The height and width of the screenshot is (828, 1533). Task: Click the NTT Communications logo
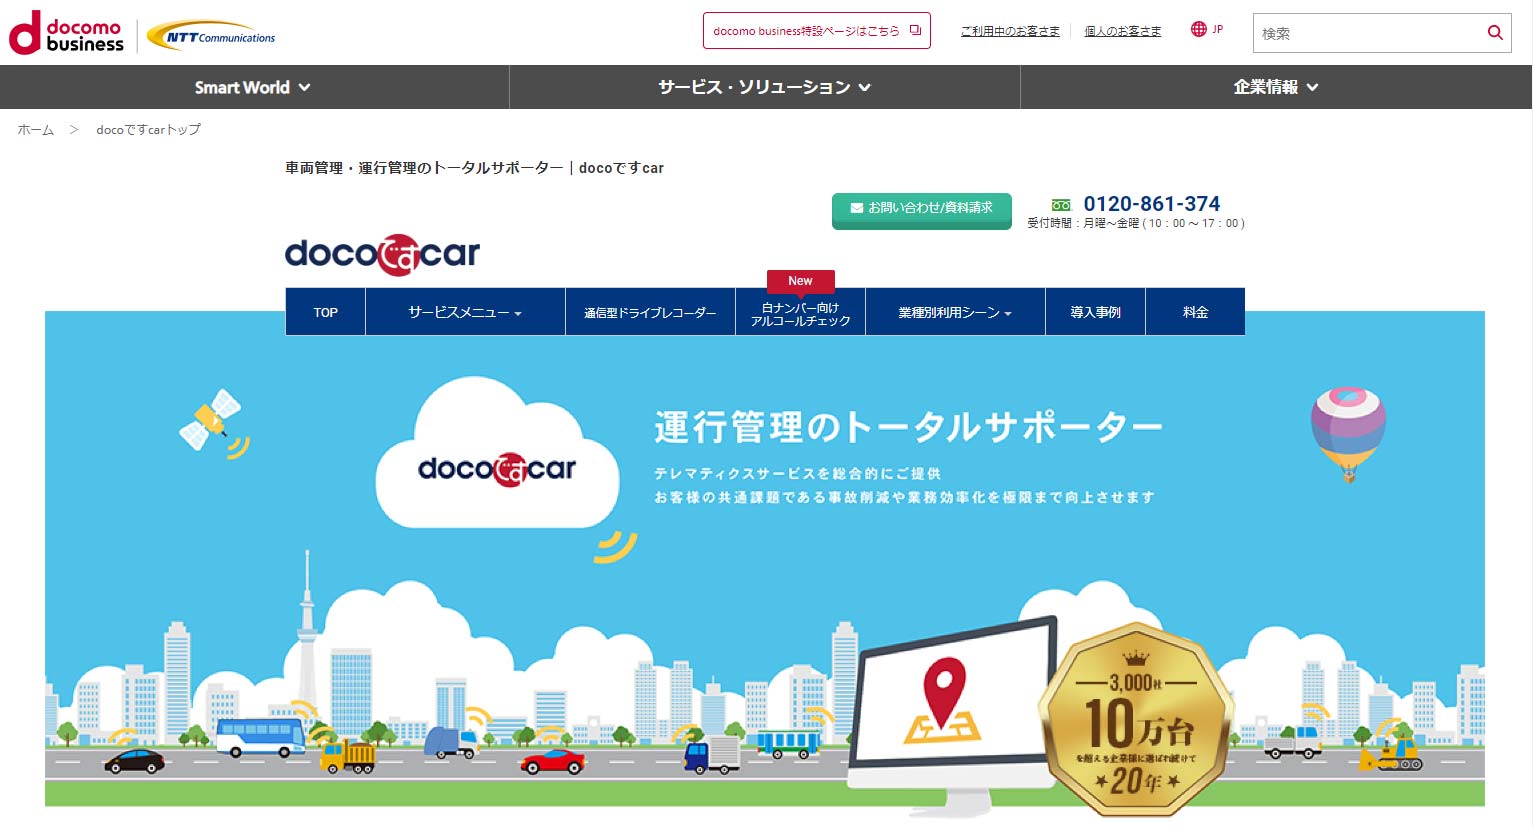pos(211,37)
